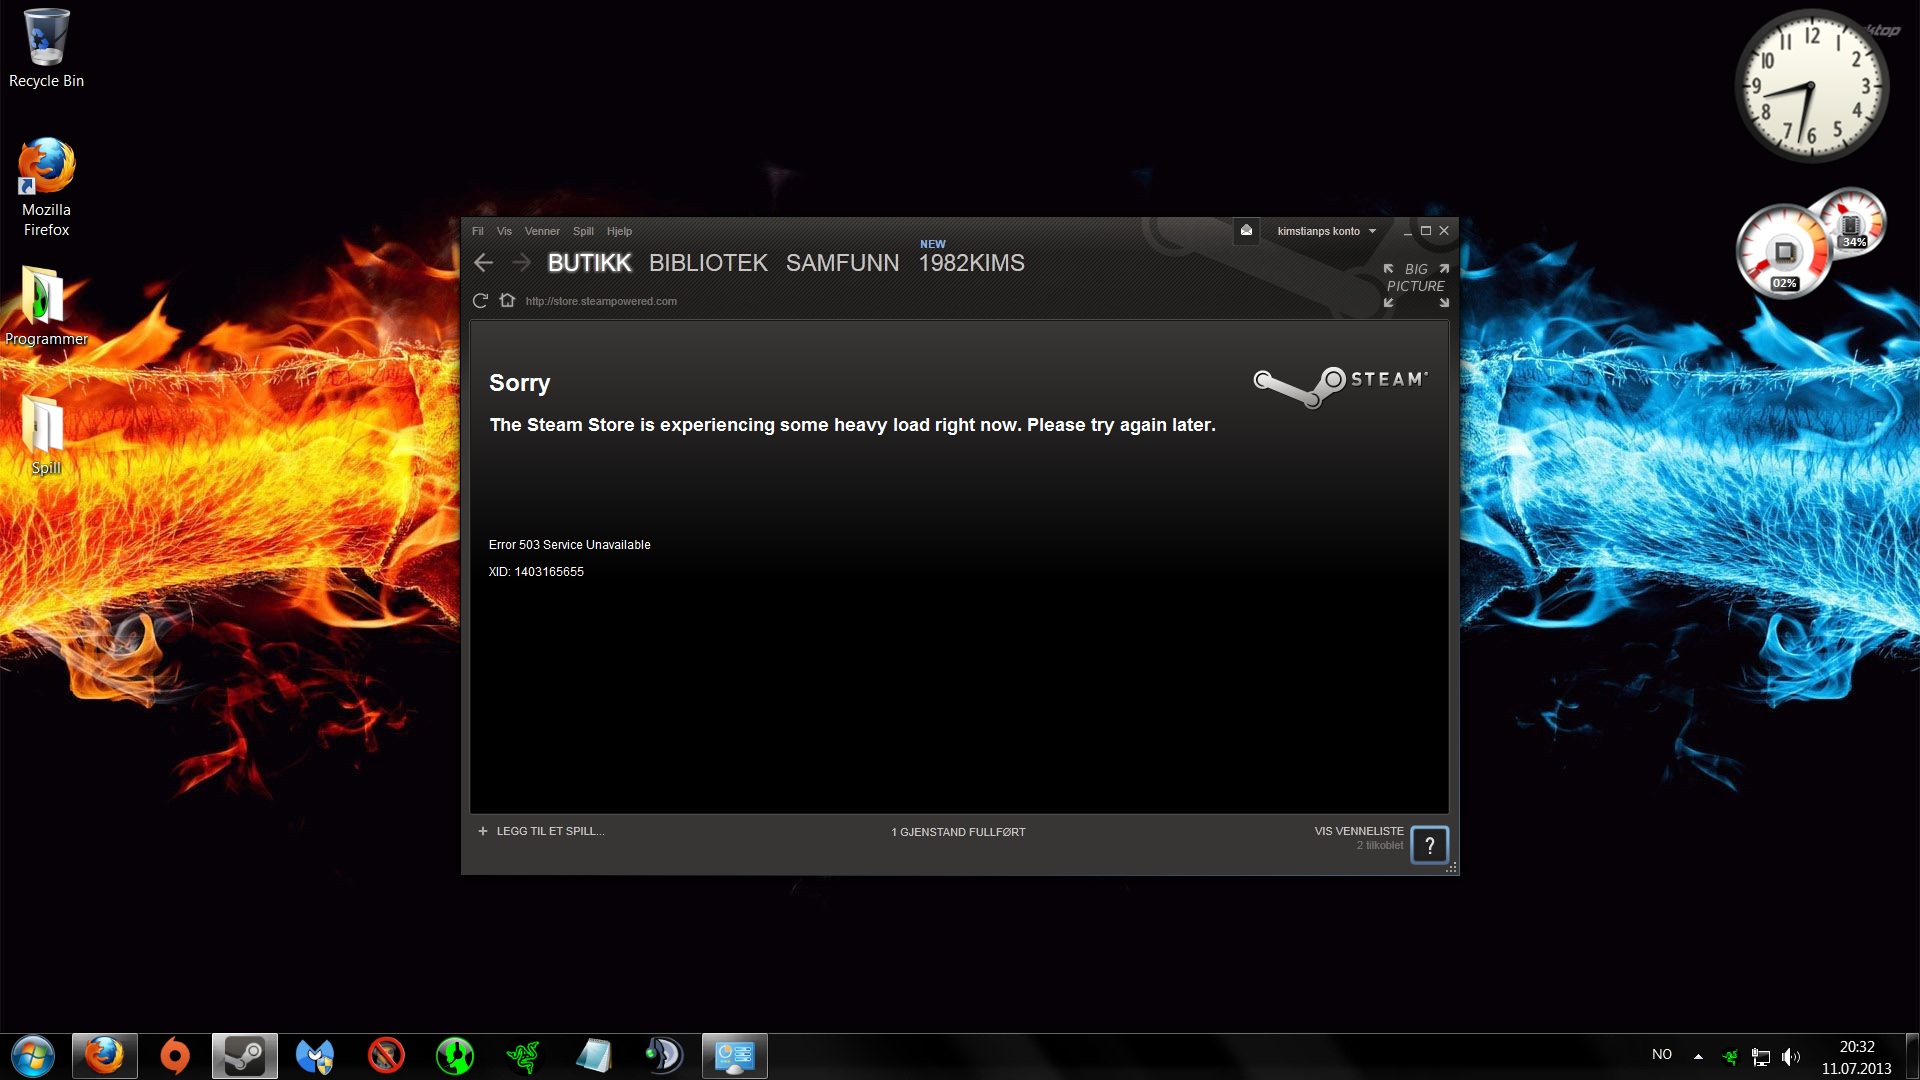Click the Razer Synapse taskbar icon
1920x1080 pixels.
pos(524,1056)
